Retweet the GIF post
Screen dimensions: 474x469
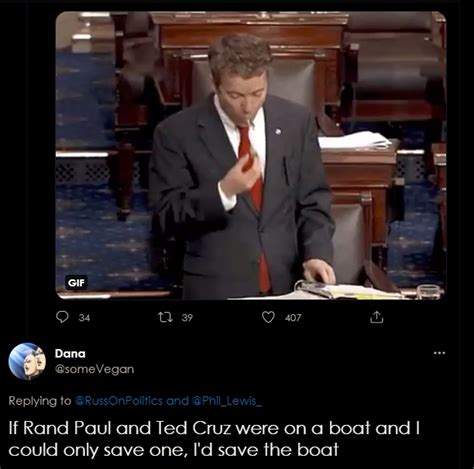pos(165,317)
